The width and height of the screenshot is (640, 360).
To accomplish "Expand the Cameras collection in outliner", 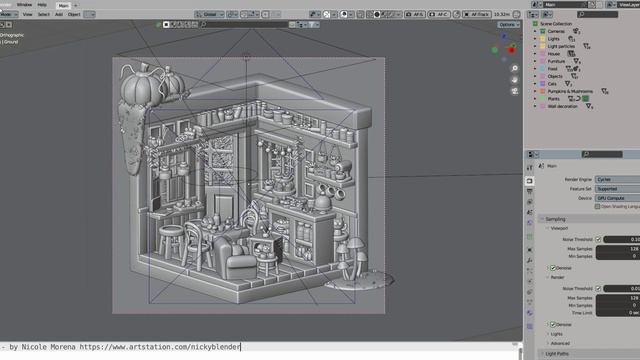I will click(535, 31).
